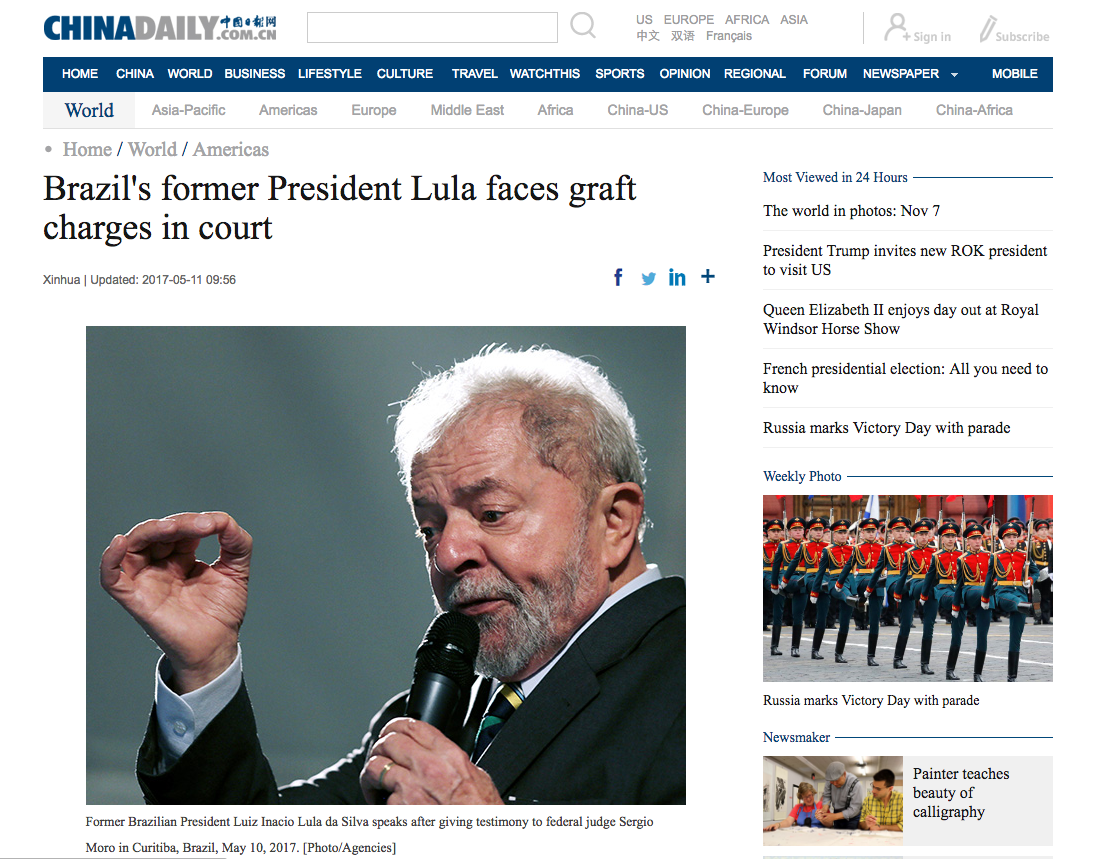1107x859 pixels.
Task: Click the World breadcrumb link
Action: click(x=152, y=150)
